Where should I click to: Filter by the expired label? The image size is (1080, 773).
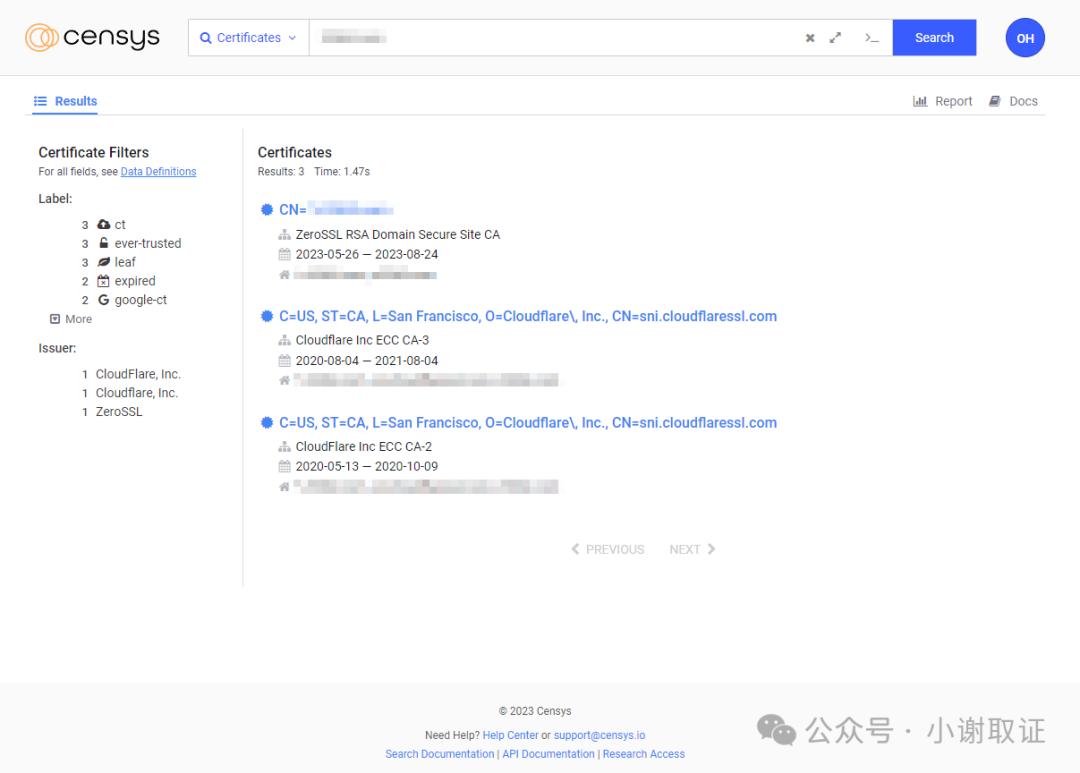[x=135, y=281]
